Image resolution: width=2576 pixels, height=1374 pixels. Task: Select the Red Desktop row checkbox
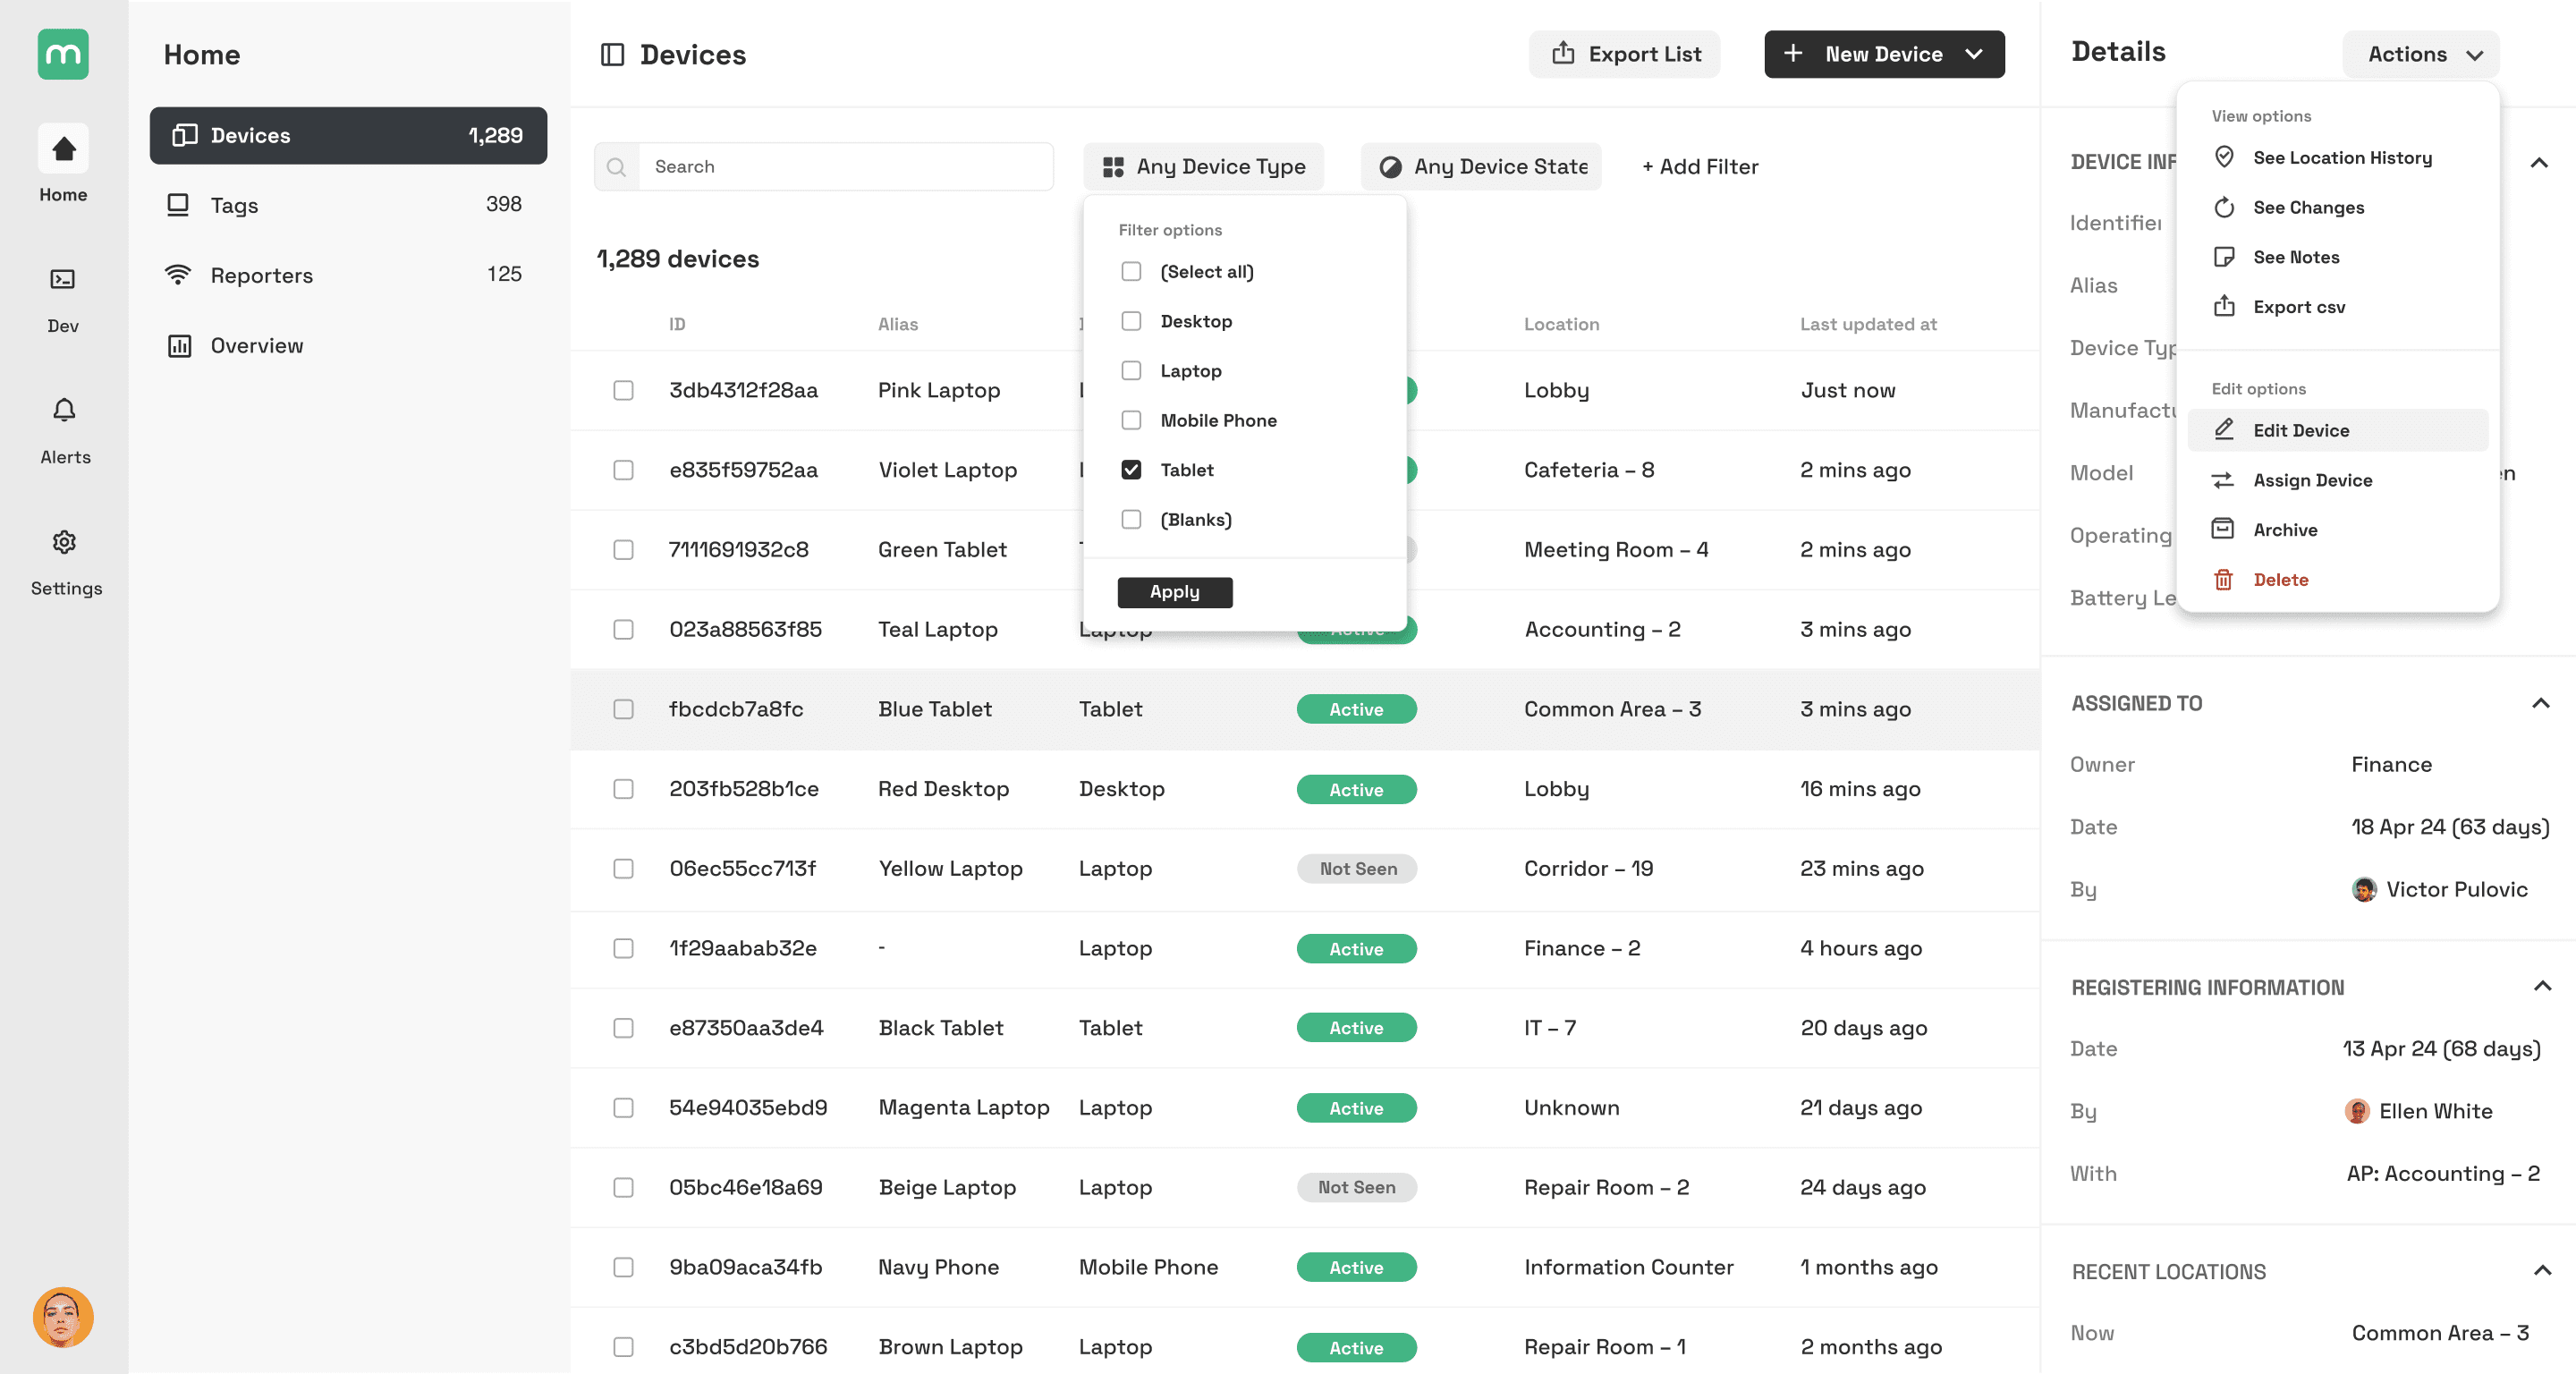pos(623,789)
